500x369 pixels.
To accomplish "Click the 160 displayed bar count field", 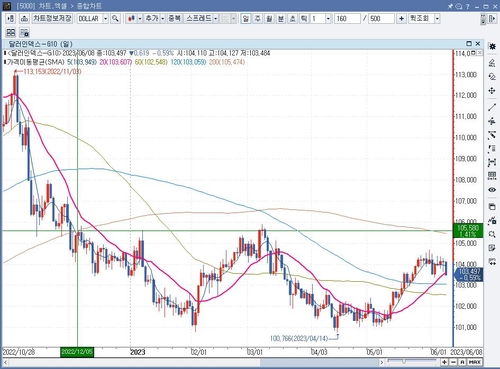I will [x=347, y=19].
